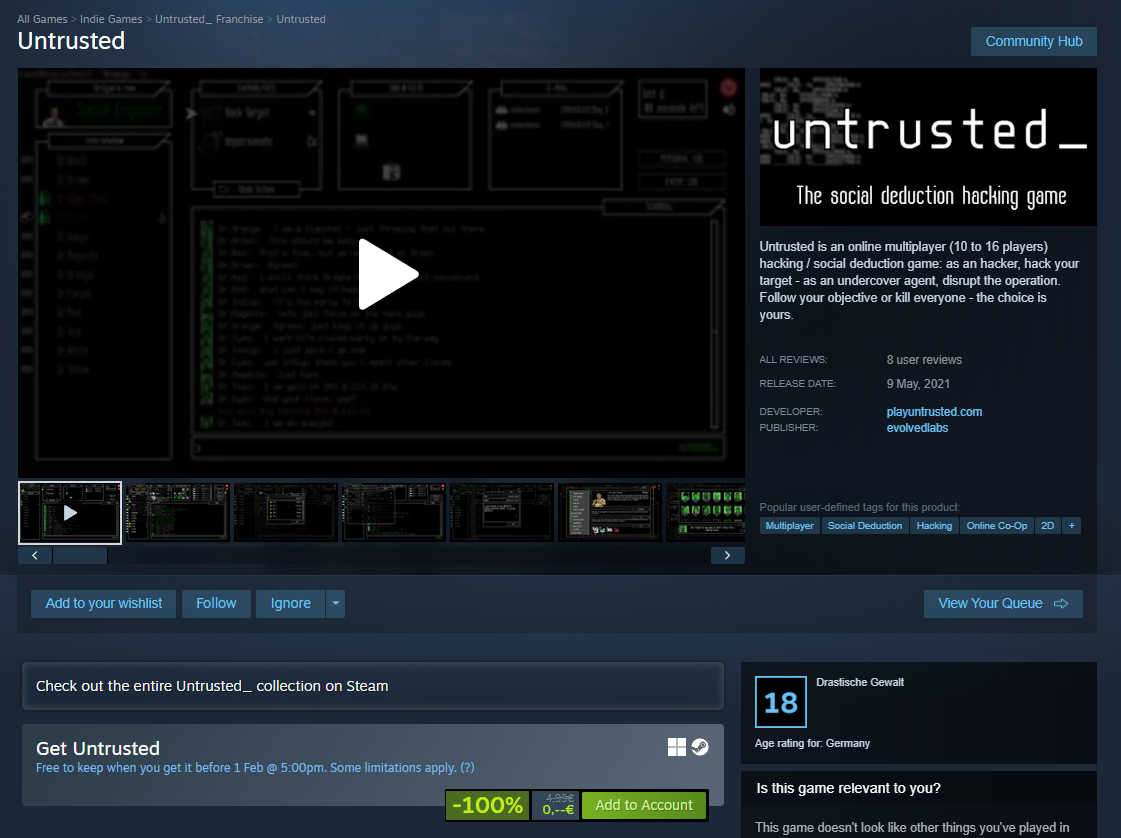Open the Community Hub
Screen dimensions: 1121x838
pos(1033,41)
